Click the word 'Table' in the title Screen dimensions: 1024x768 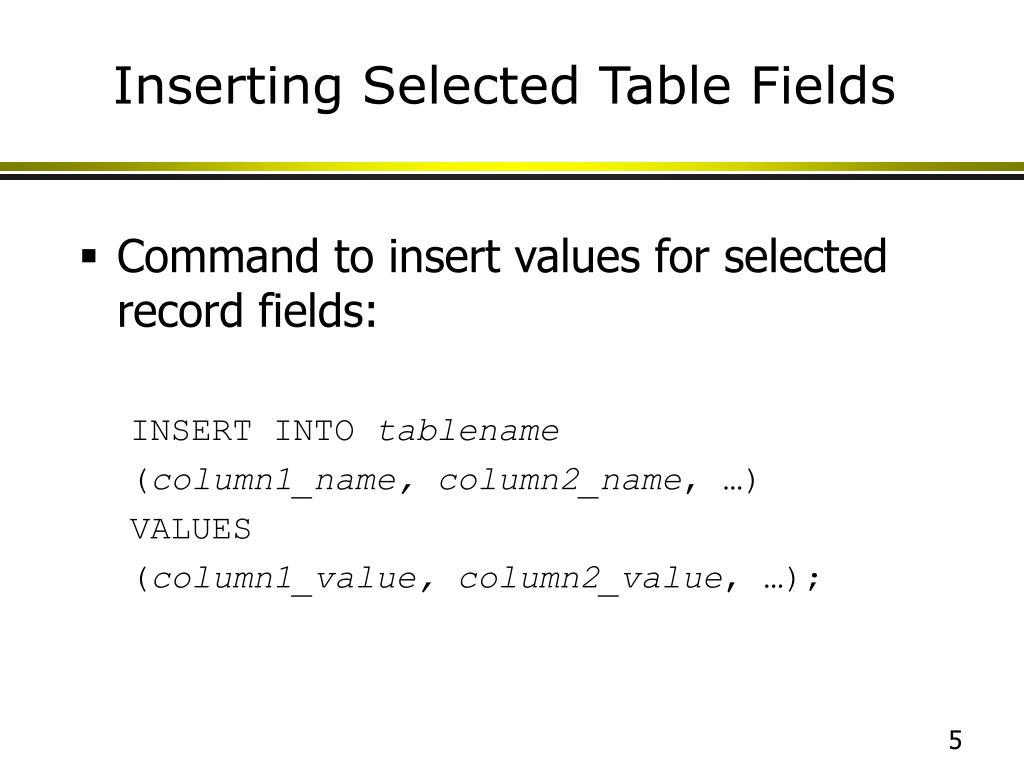click(664, 86)
